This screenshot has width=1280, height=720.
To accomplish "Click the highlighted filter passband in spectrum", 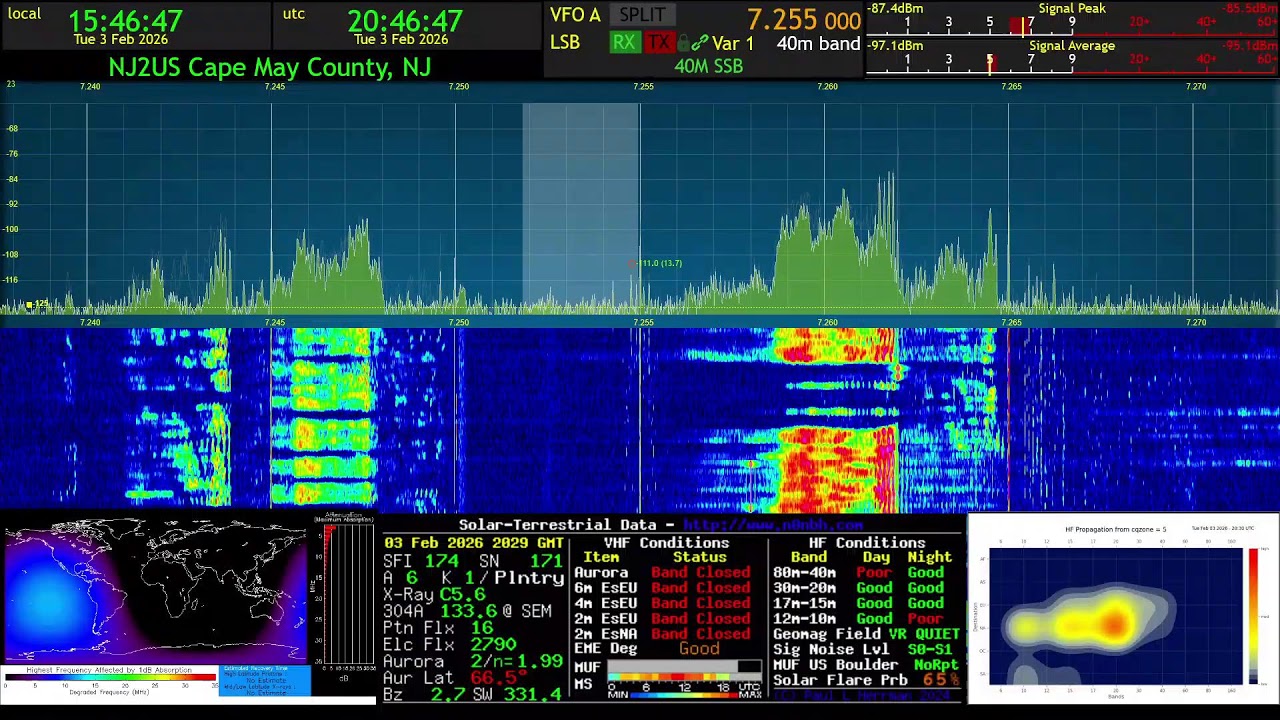I will coord(581,208).
